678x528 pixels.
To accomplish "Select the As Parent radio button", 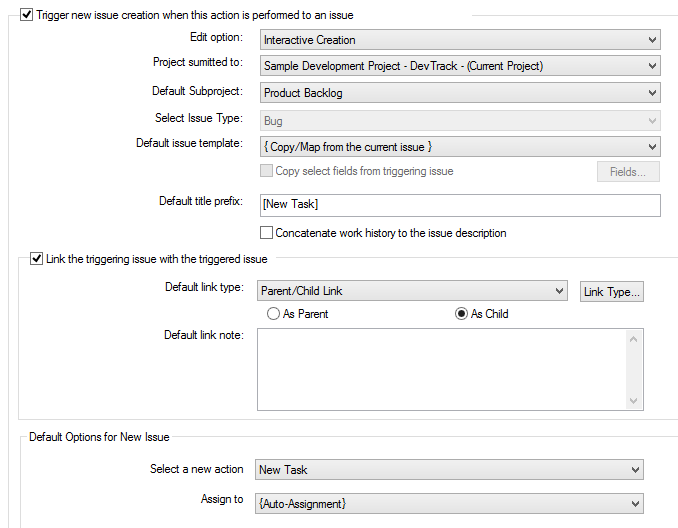I will click(x=273, y=314).
